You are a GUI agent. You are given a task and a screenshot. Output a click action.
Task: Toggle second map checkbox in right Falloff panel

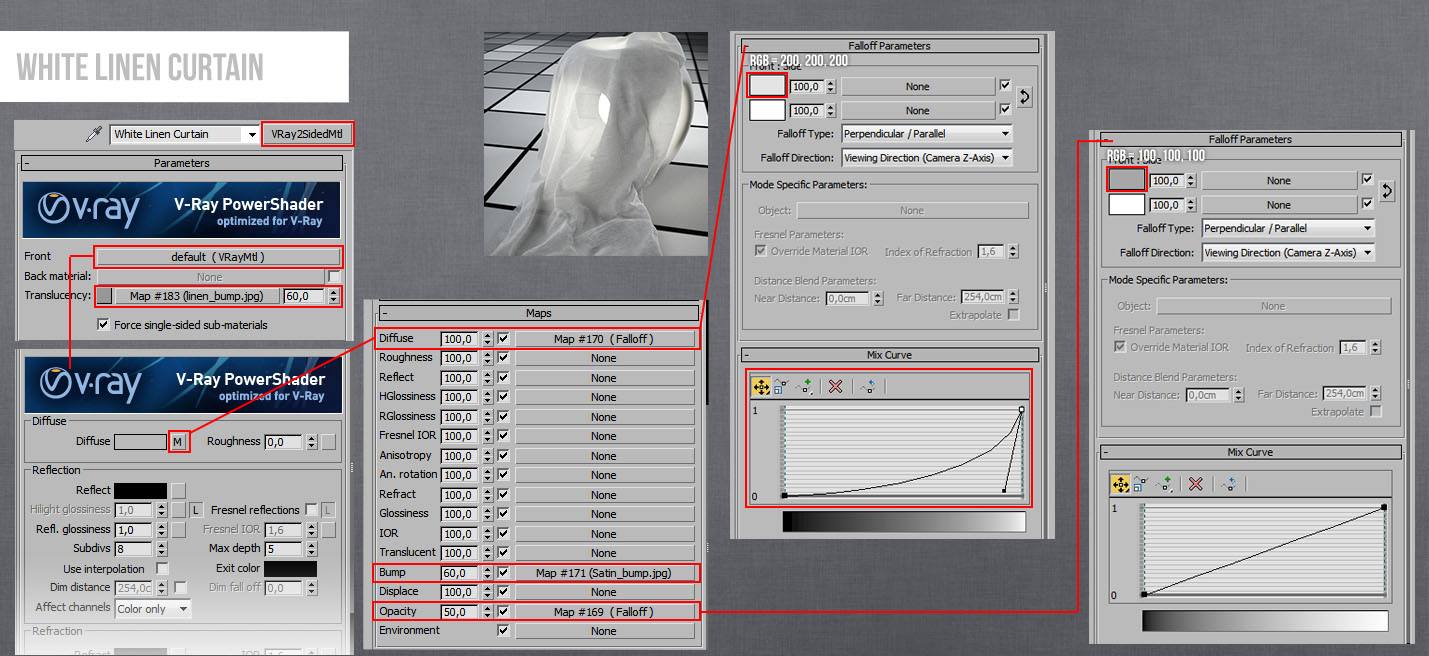click(x=1367, y=204)
